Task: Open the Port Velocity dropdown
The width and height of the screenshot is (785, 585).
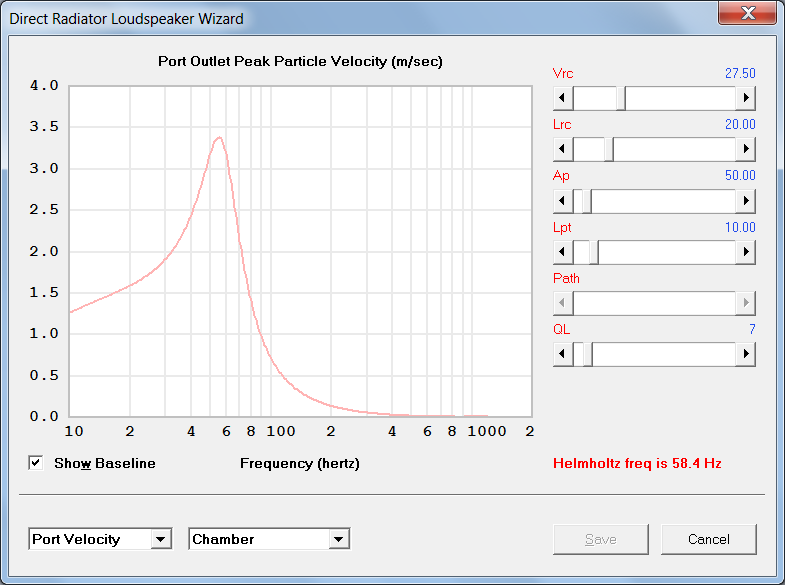Action: click(x=161, y=539)
